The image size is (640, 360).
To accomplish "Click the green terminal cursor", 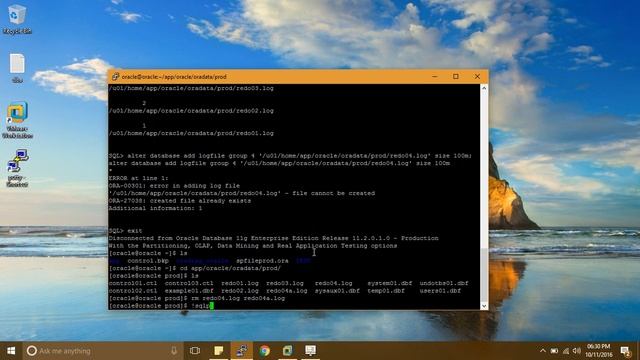I will (x=211, y=306).
